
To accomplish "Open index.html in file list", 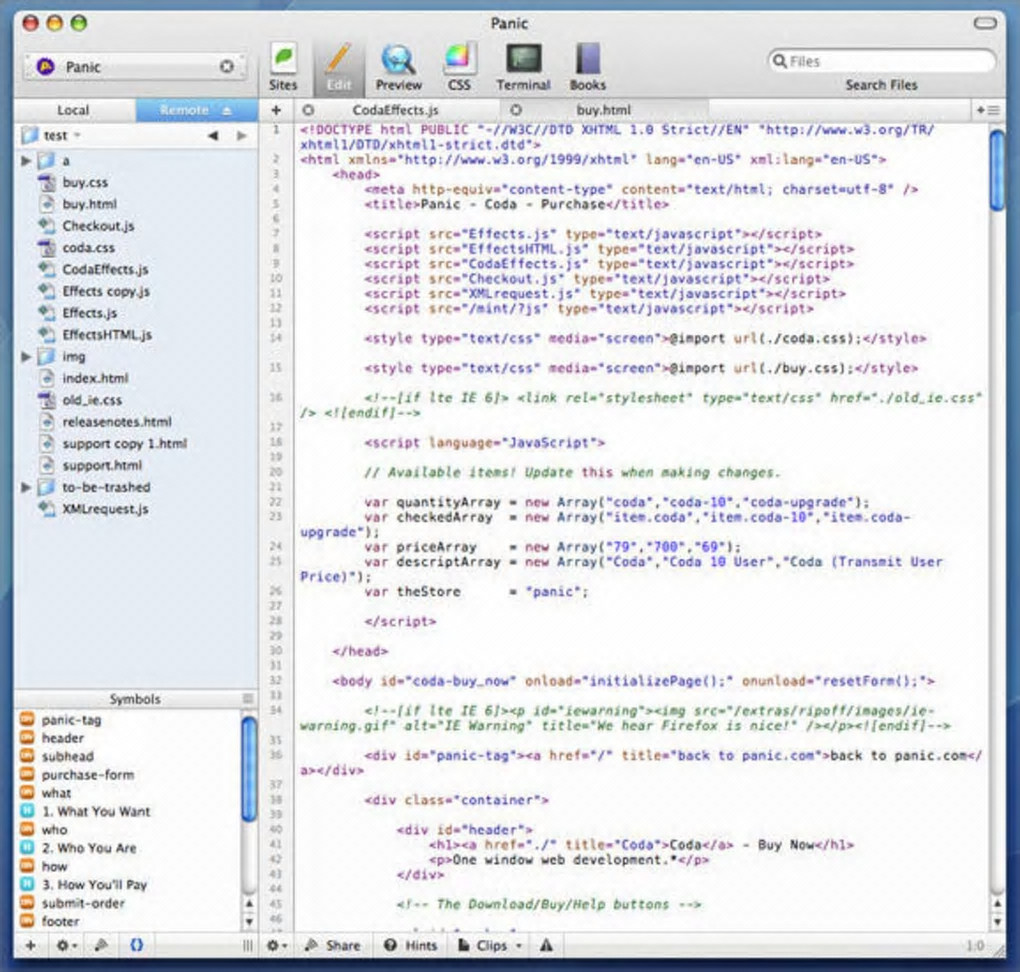I will pyautogui.click(x=95, y=379).
